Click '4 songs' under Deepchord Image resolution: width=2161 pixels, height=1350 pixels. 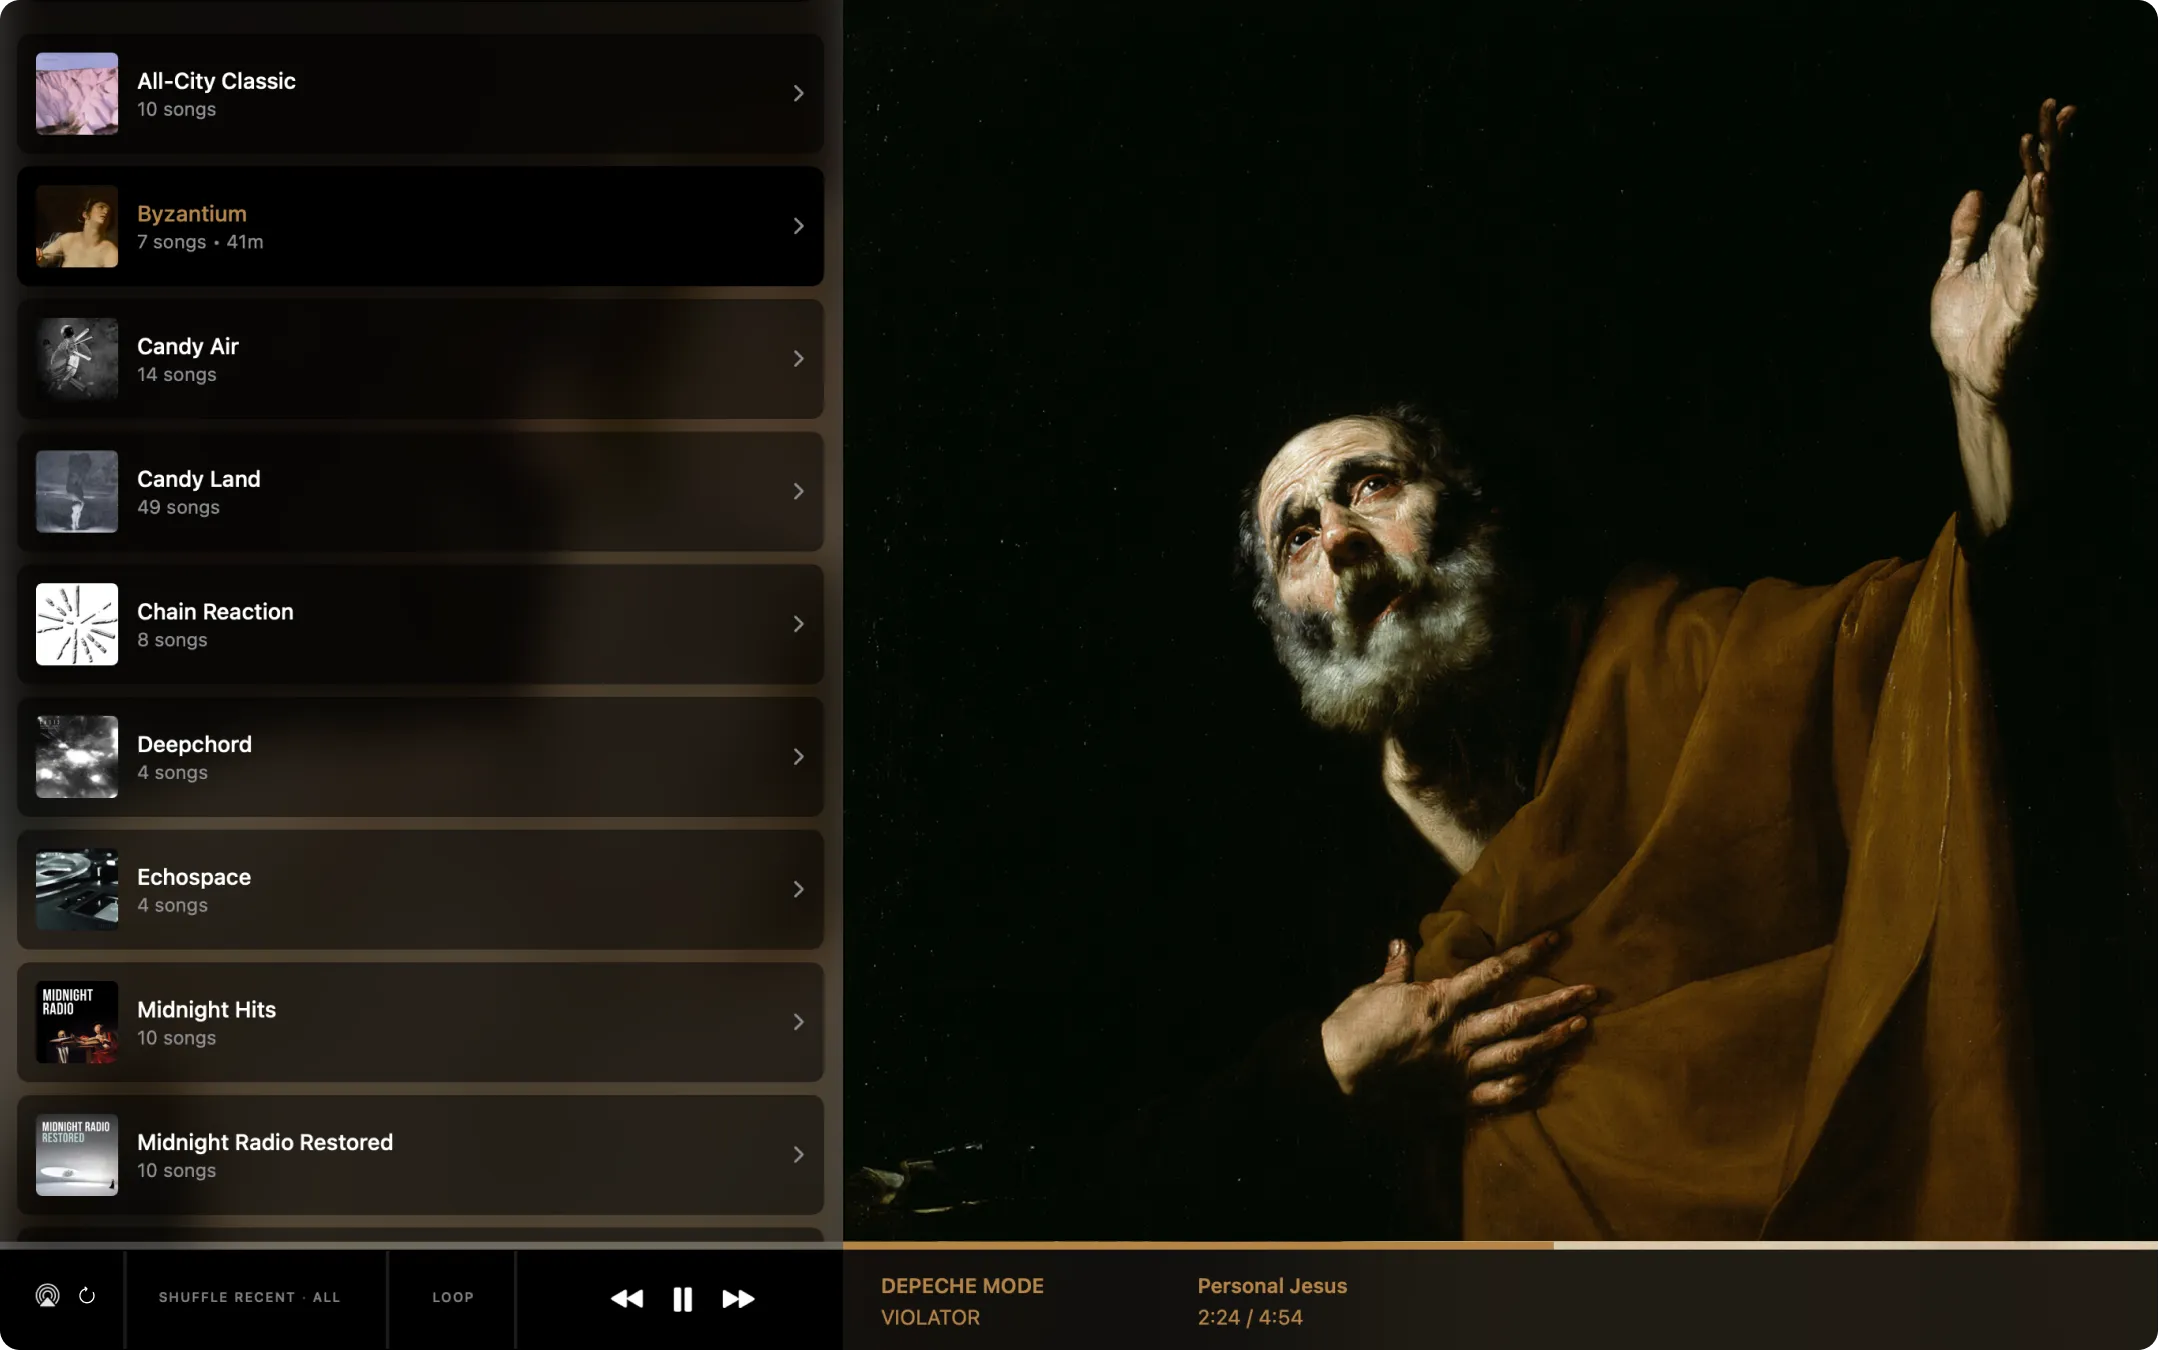(x=172, y=772)
